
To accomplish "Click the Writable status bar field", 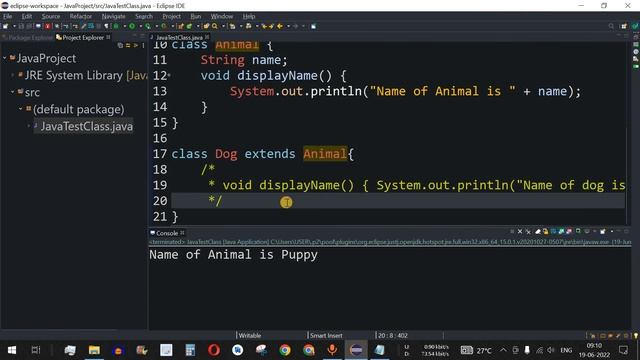I will click(x=250, y=336).
